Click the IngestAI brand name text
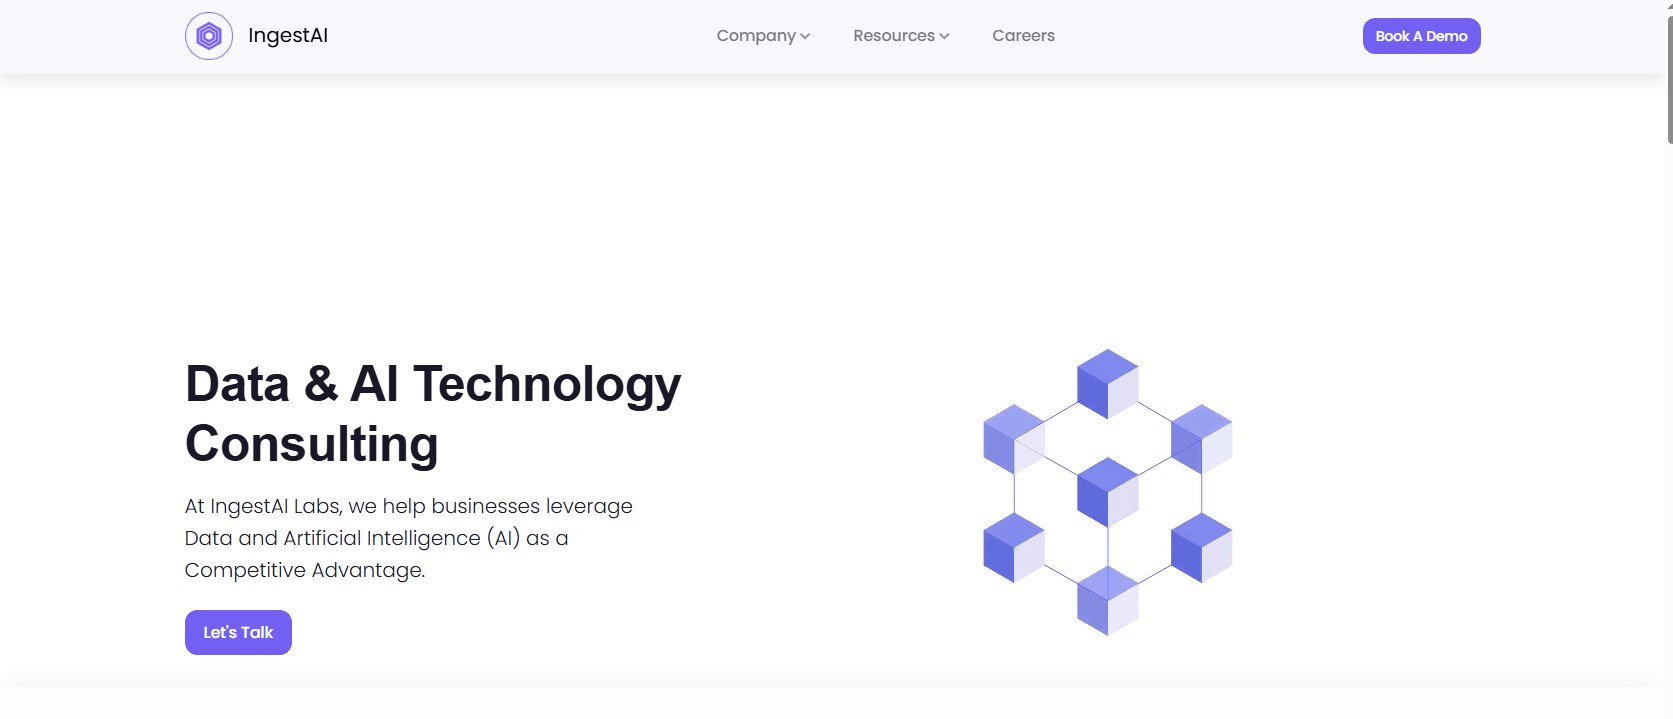 pyautogui.click(x=288, y=36)
